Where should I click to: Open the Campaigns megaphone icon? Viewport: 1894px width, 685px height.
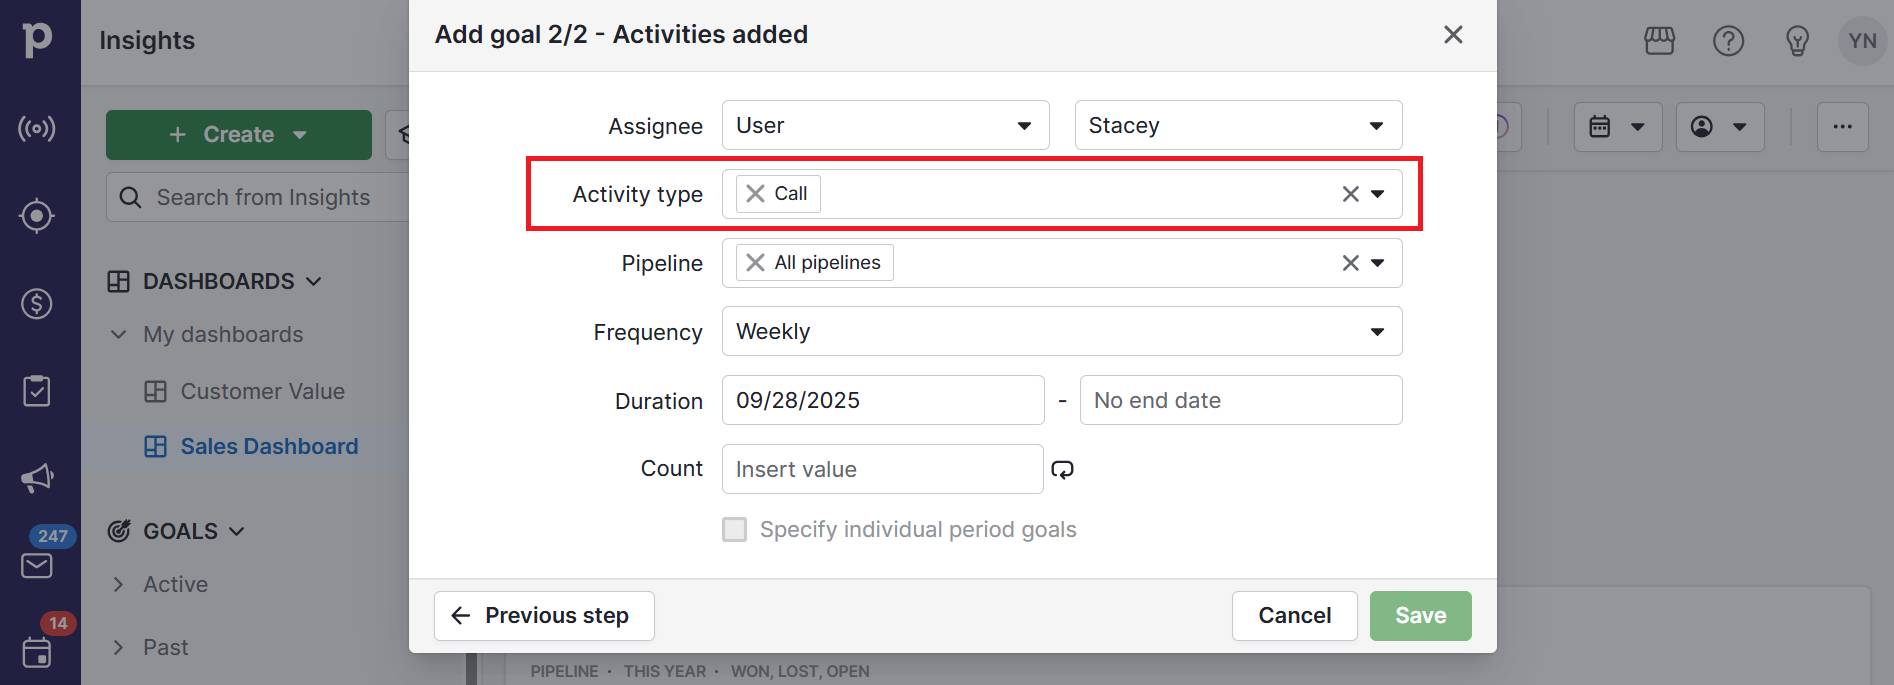(x=37, y=477)
